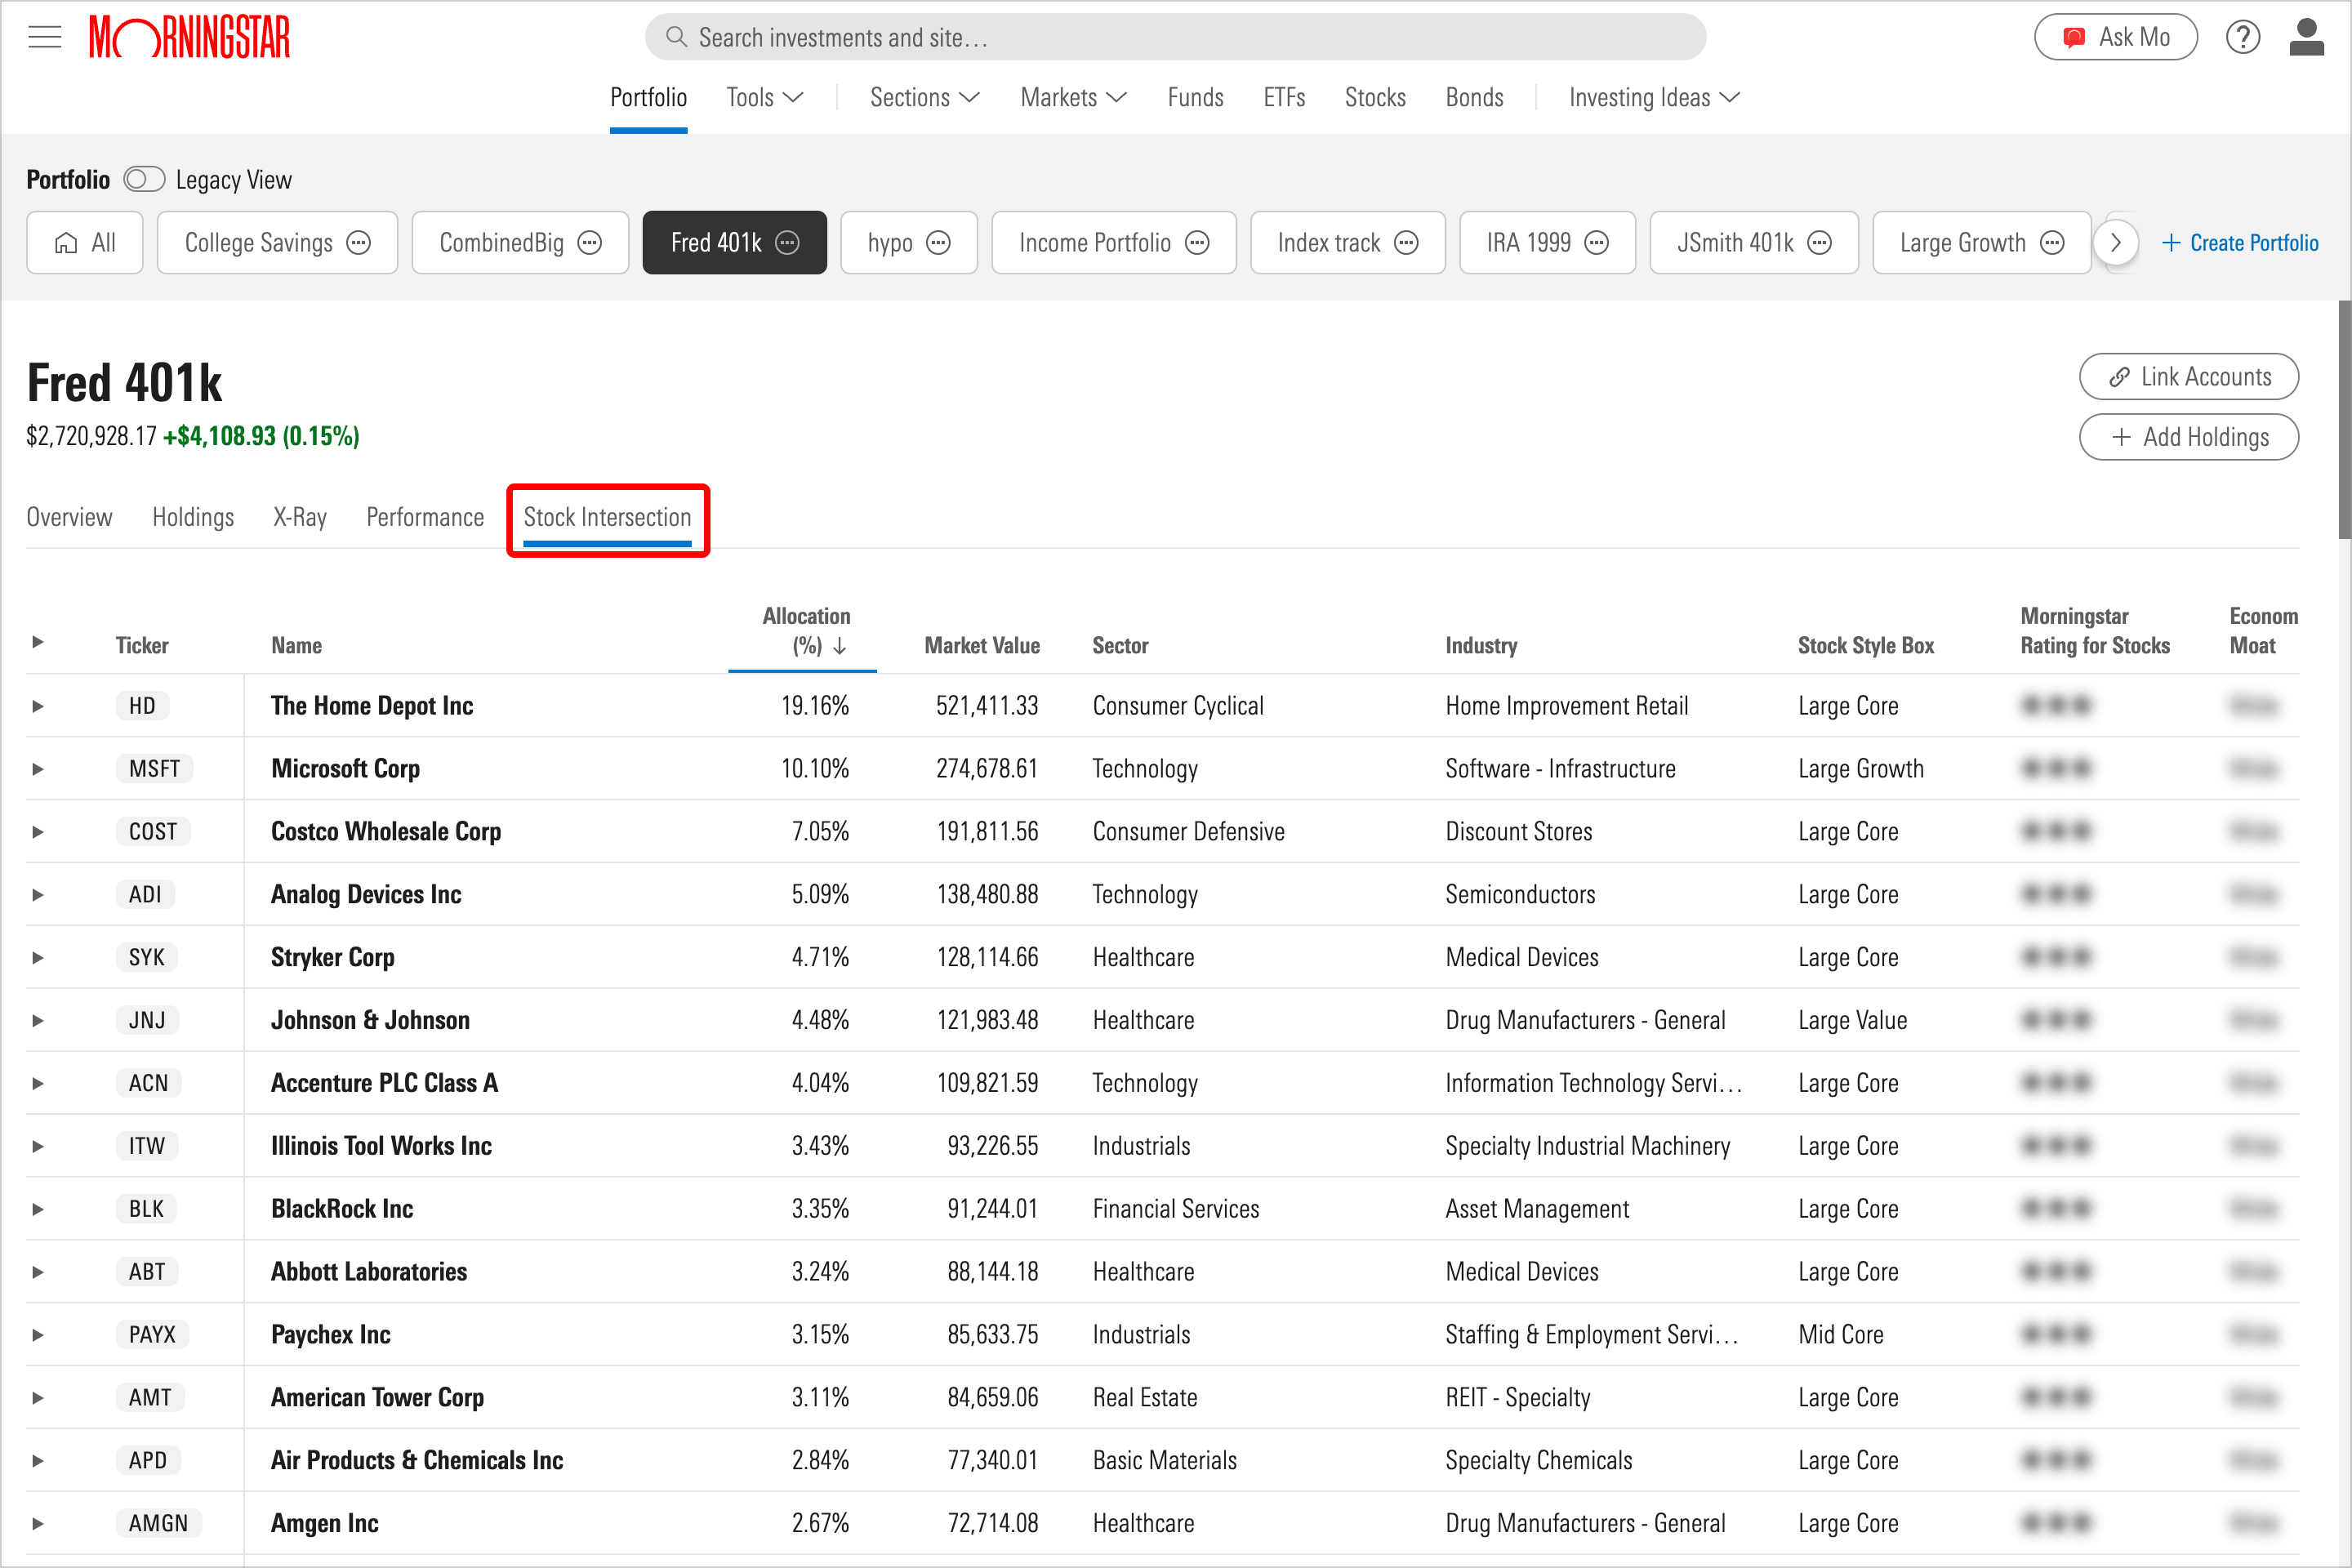Viewport: 2352px width, 1568px height.
Task: Open the Bonds nav item
Action: pos(1474,97)
